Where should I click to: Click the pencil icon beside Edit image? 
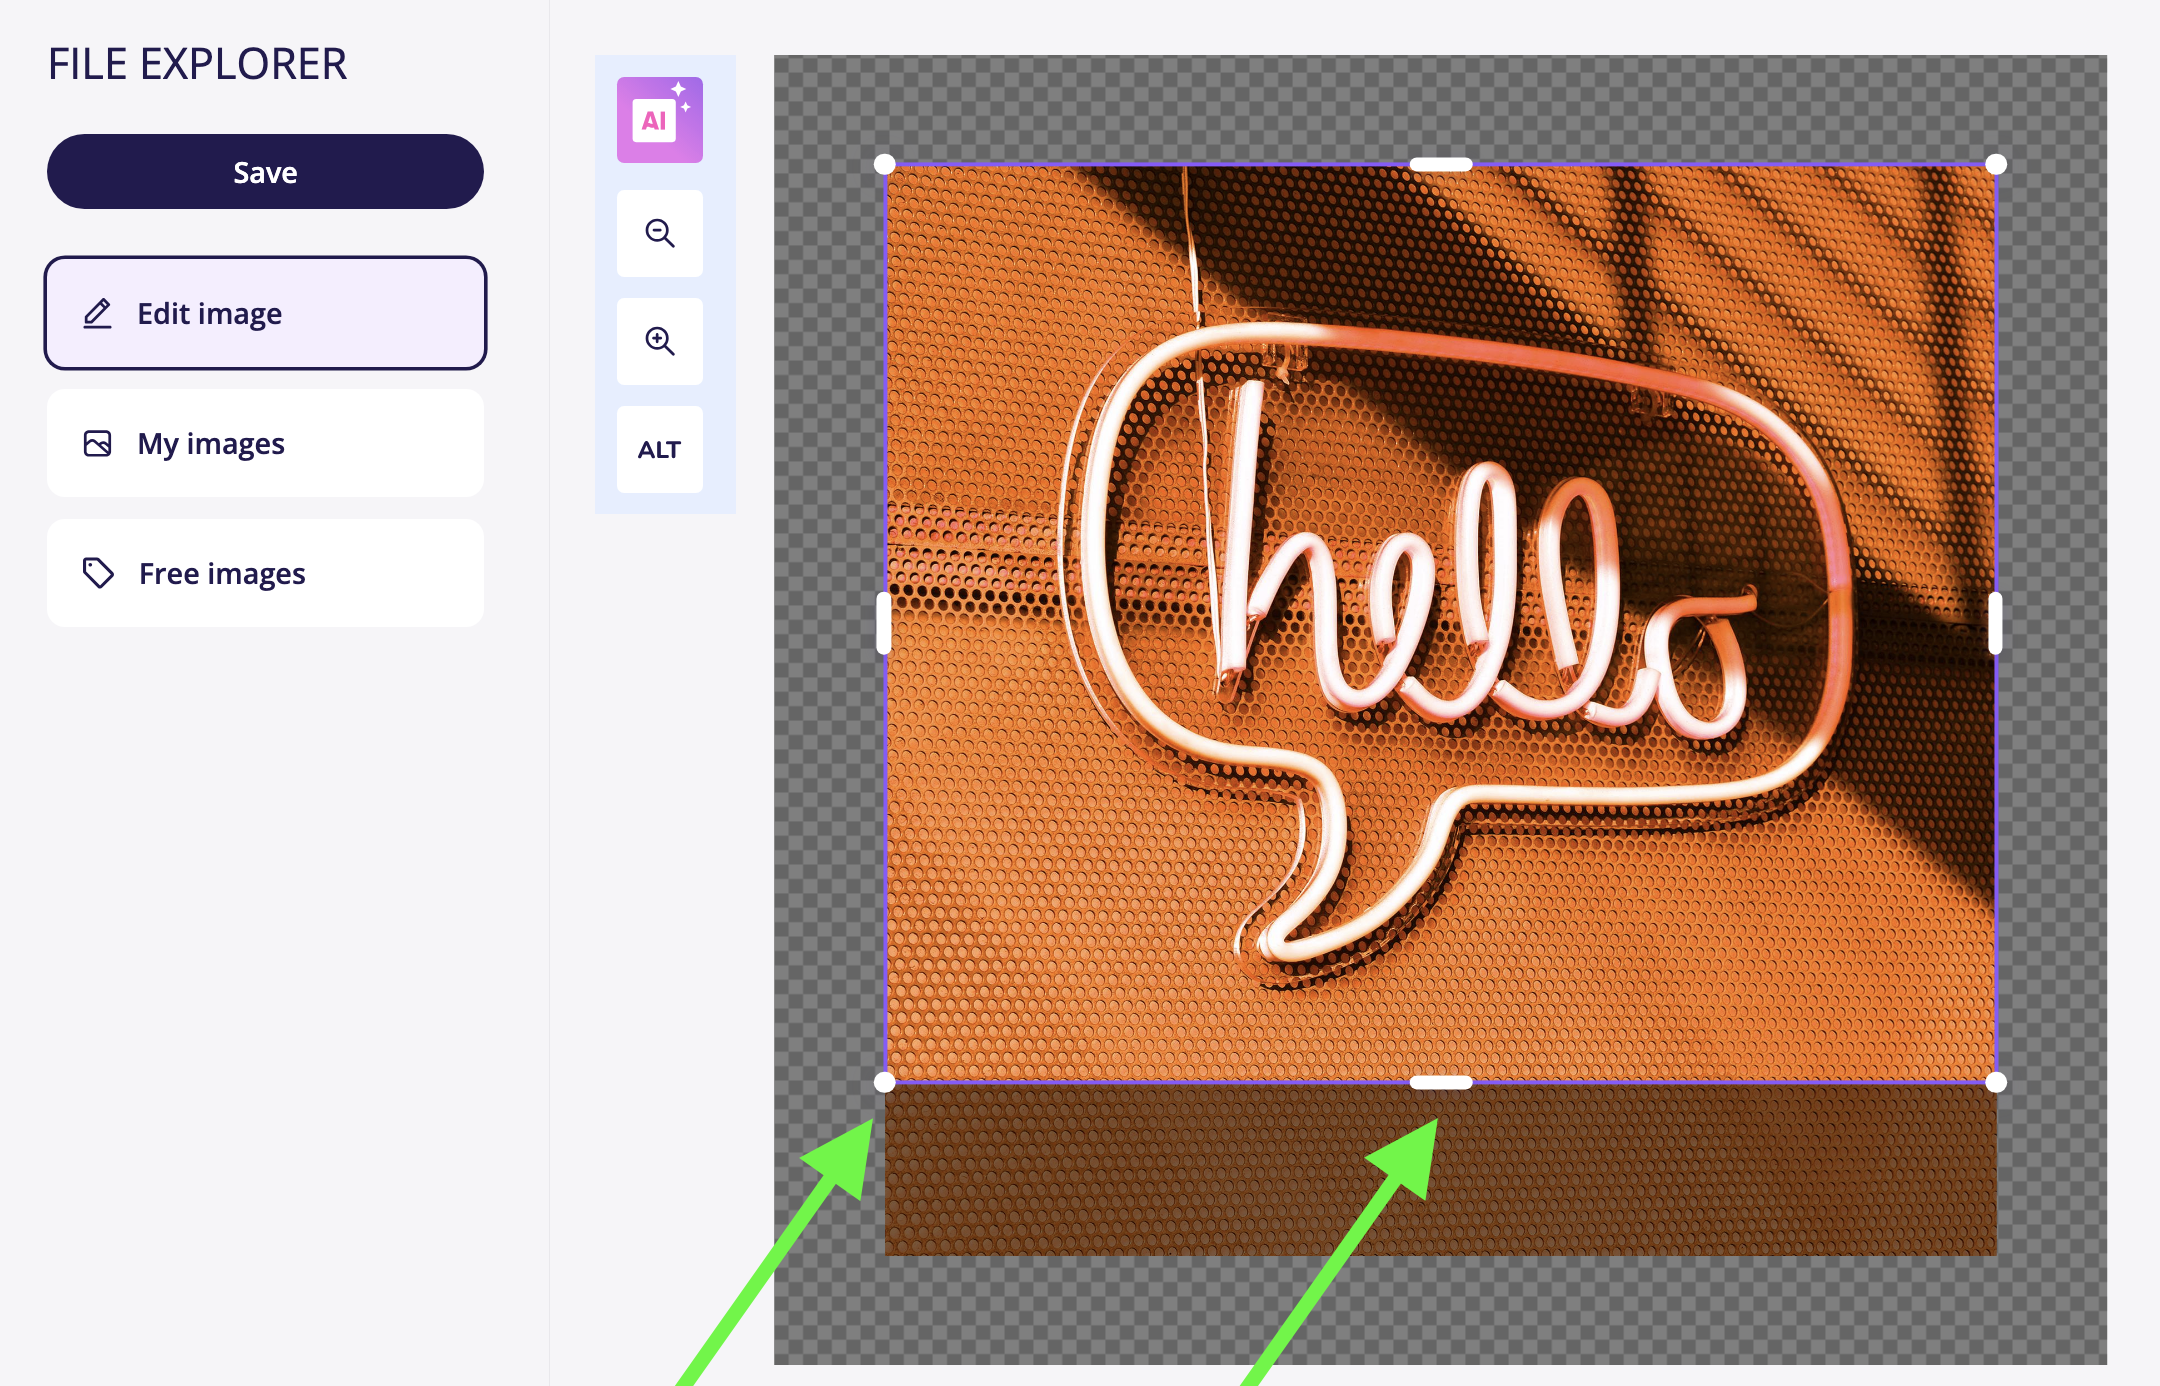[x=97, y=314]
